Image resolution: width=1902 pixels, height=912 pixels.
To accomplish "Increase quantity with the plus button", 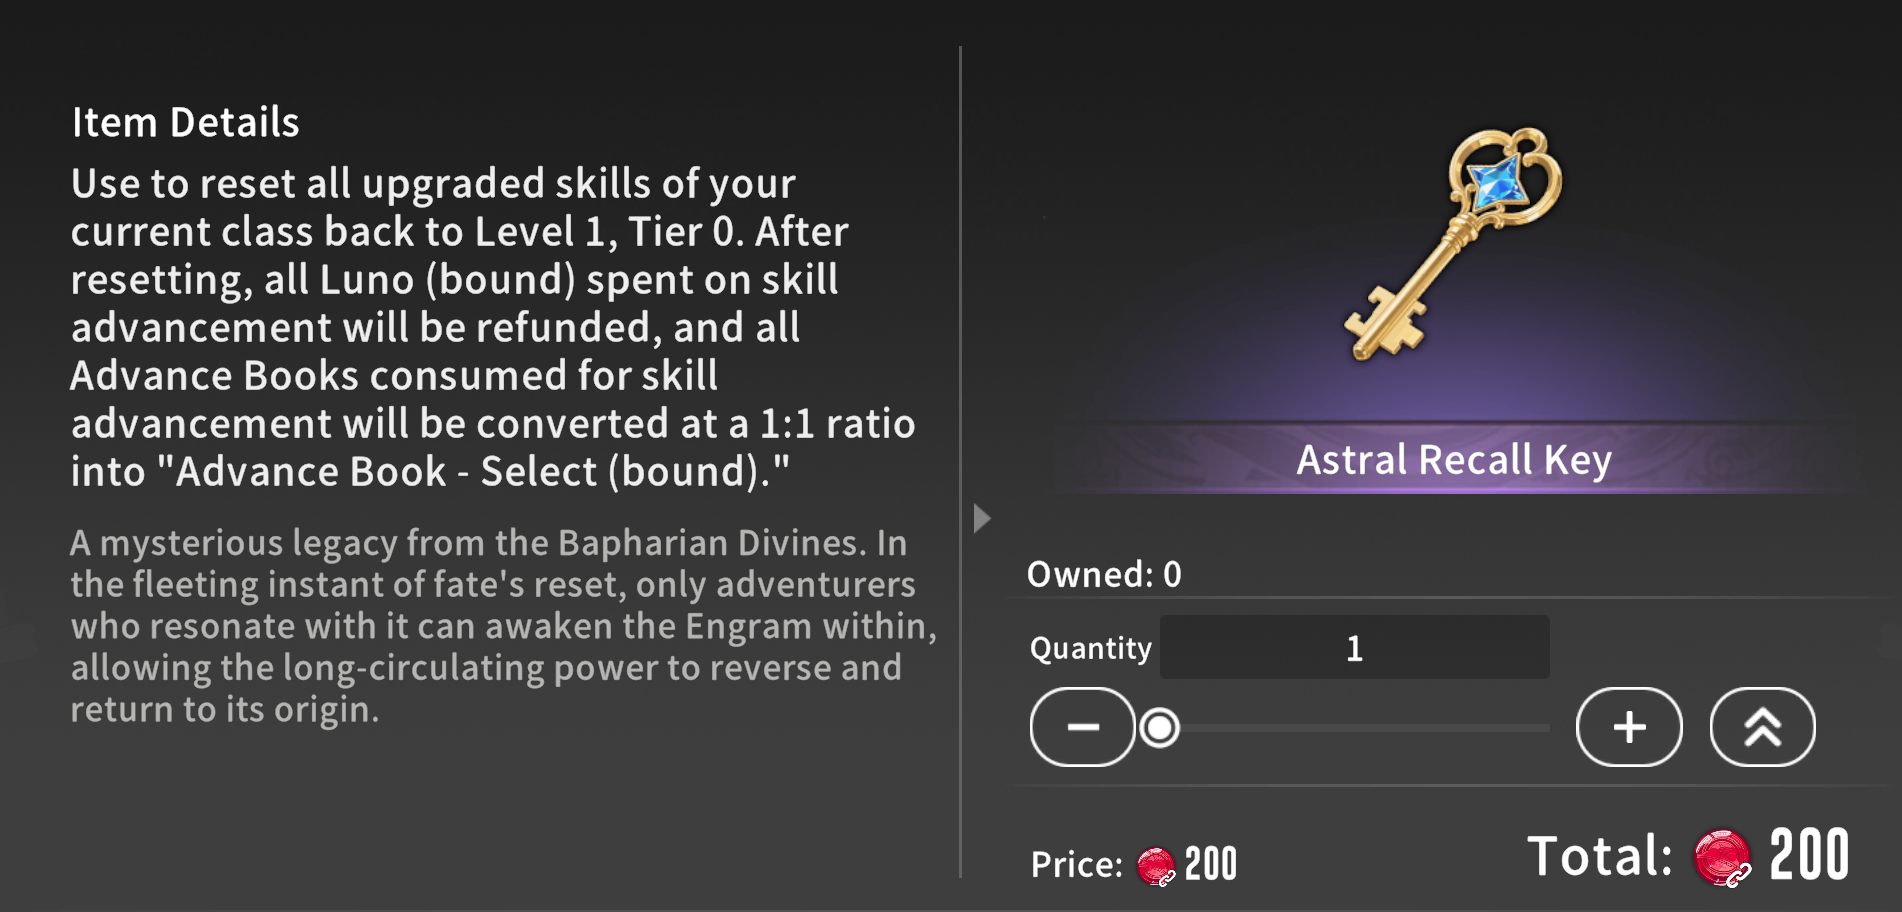I will click(x=1629, y=727).
